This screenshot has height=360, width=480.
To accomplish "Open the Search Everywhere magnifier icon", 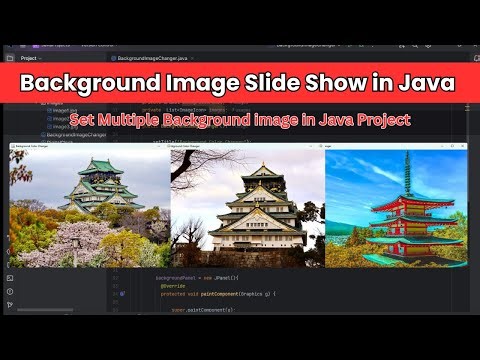I will pos(415,46).
